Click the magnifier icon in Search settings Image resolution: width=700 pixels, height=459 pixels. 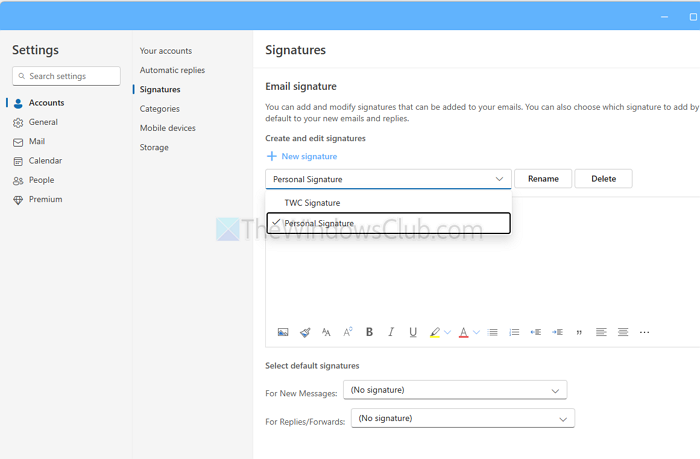(21, 76)
